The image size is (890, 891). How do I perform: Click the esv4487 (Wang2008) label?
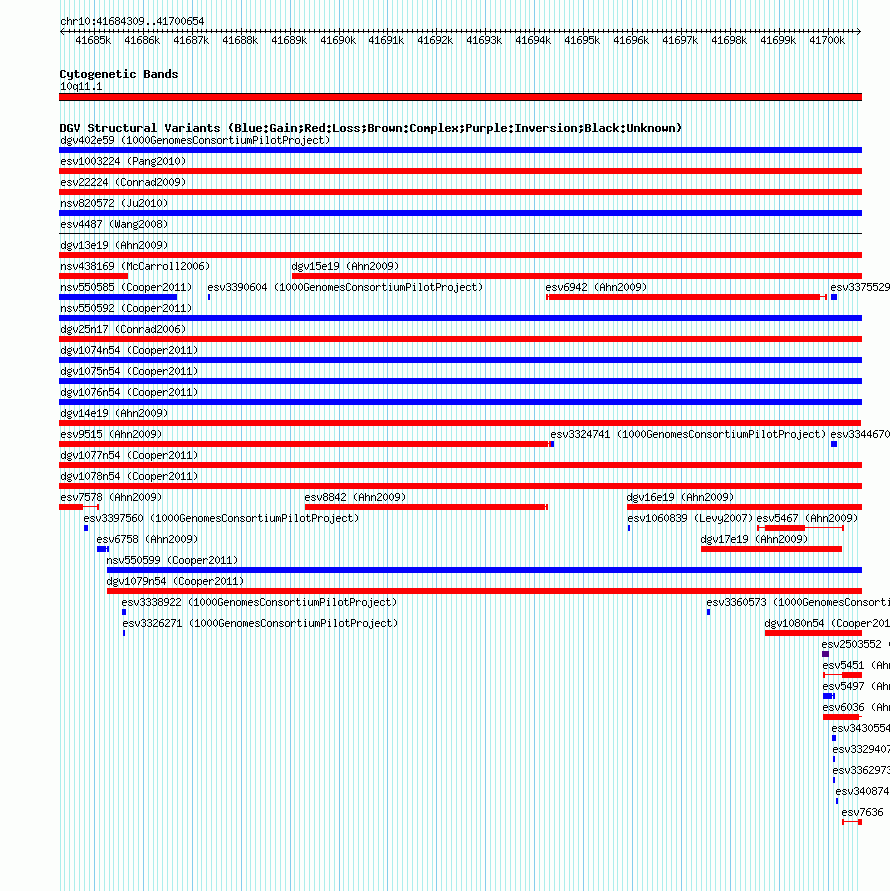point(114,224)
